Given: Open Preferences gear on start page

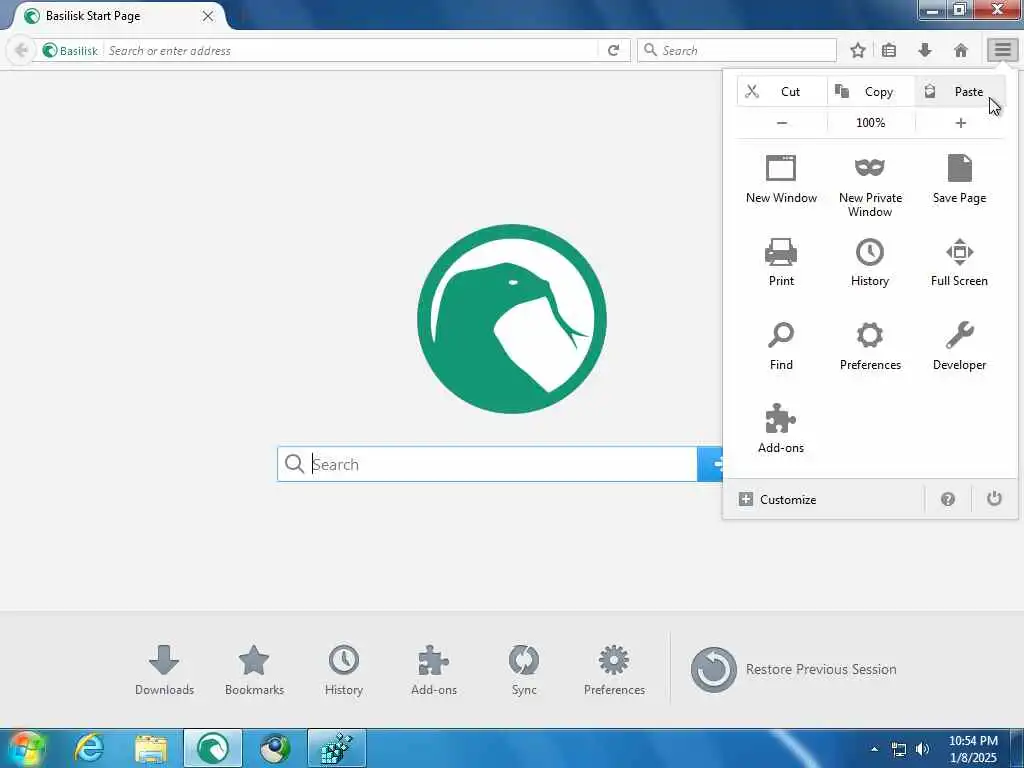Looking at the screenshot, I should coord(614,670).
